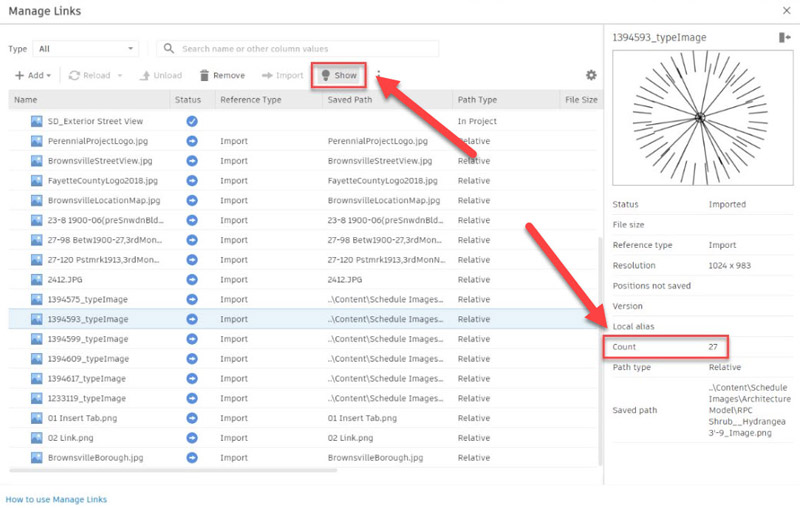Click the Show lightbulb button

tap(337, 75)
